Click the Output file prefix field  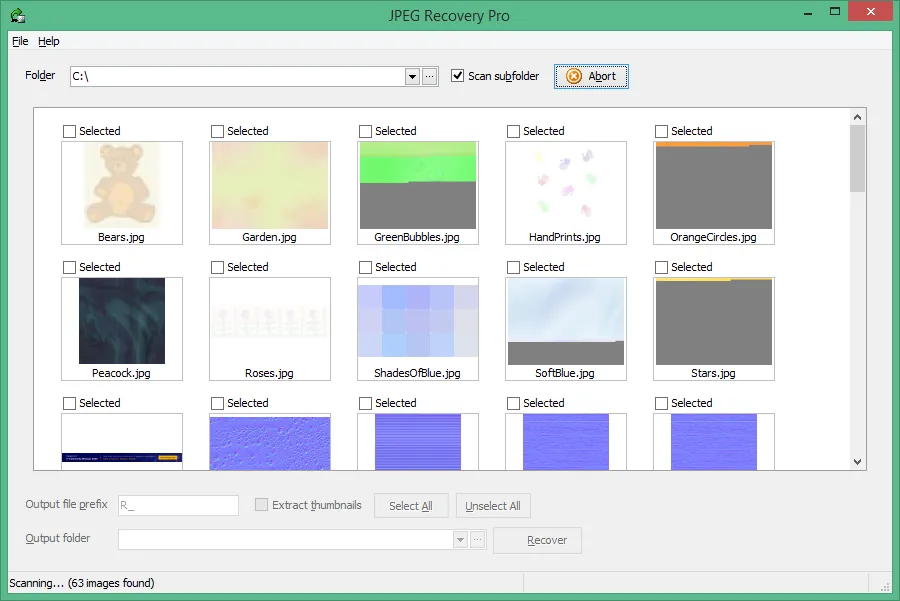[x=179, y=506]
